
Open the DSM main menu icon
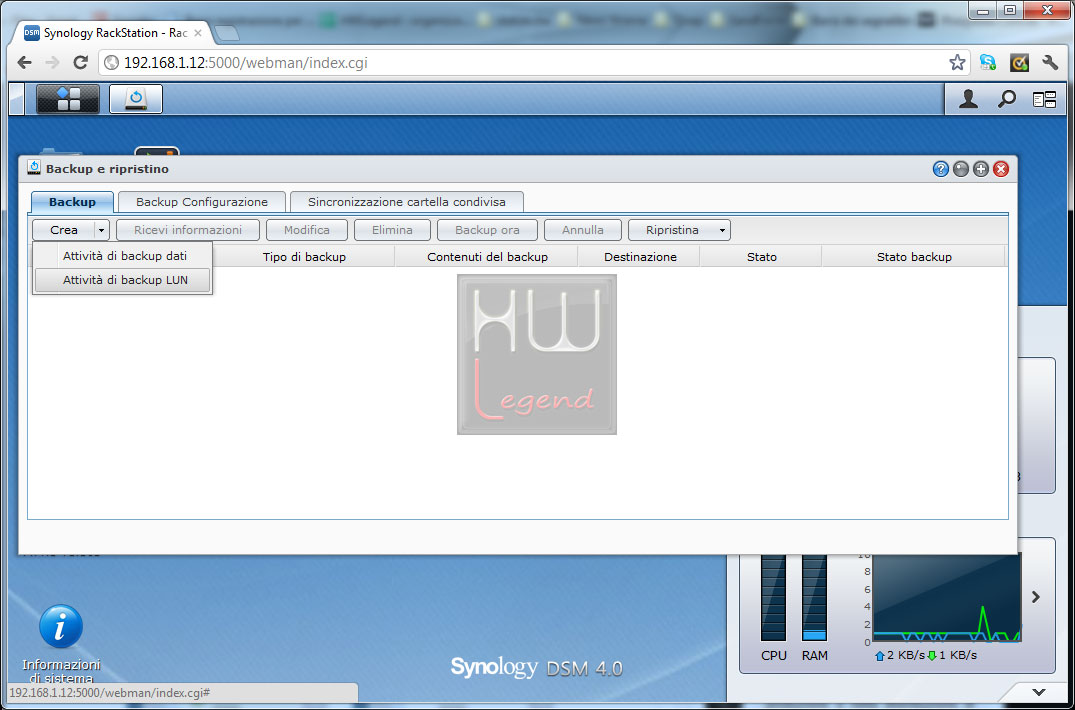point(68,99)
